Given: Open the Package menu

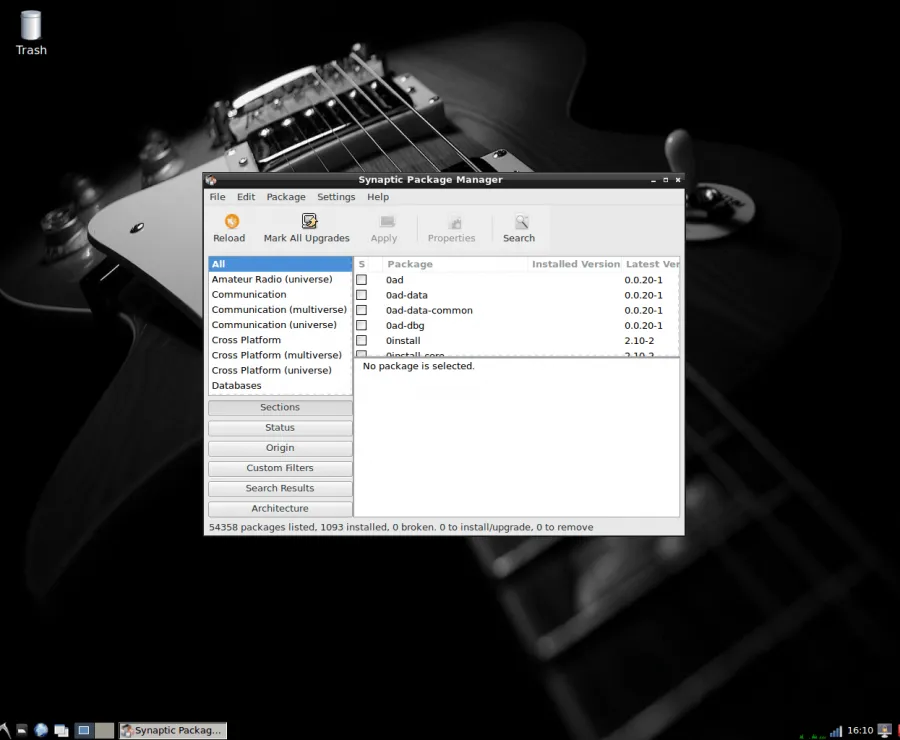Looking at the screenshot, I should click(x=286, y=197).
